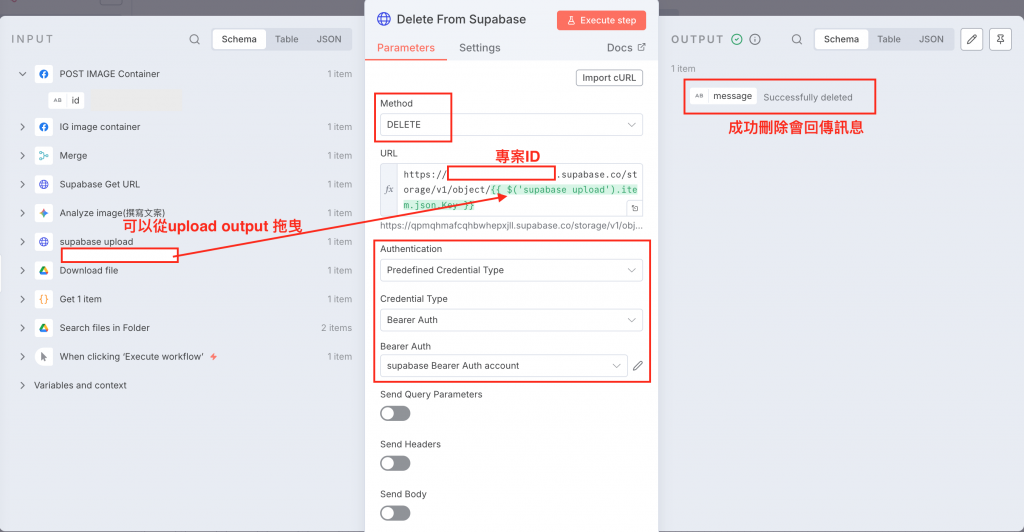This screenshot has width=1024, height=532.
Task: Click the cursor icon of manual trigger node
Action: point(44,356)
